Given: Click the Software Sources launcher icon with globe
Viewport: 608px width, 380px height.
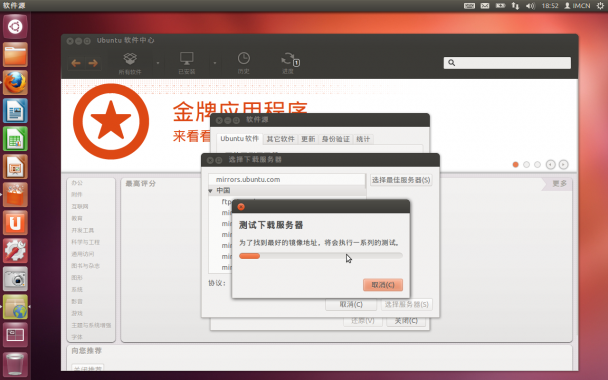Looking at the screenshot, I should [15, 307].
